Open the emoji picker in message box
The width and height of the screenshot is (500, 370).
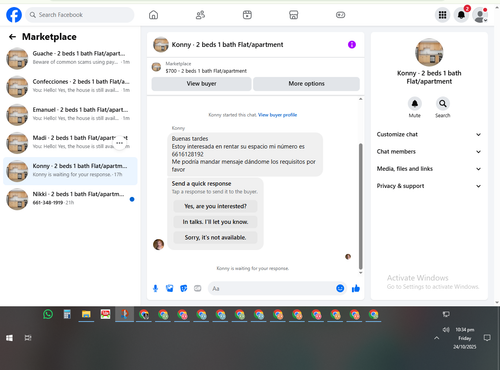pyautogui.click(x=340, y=288)
